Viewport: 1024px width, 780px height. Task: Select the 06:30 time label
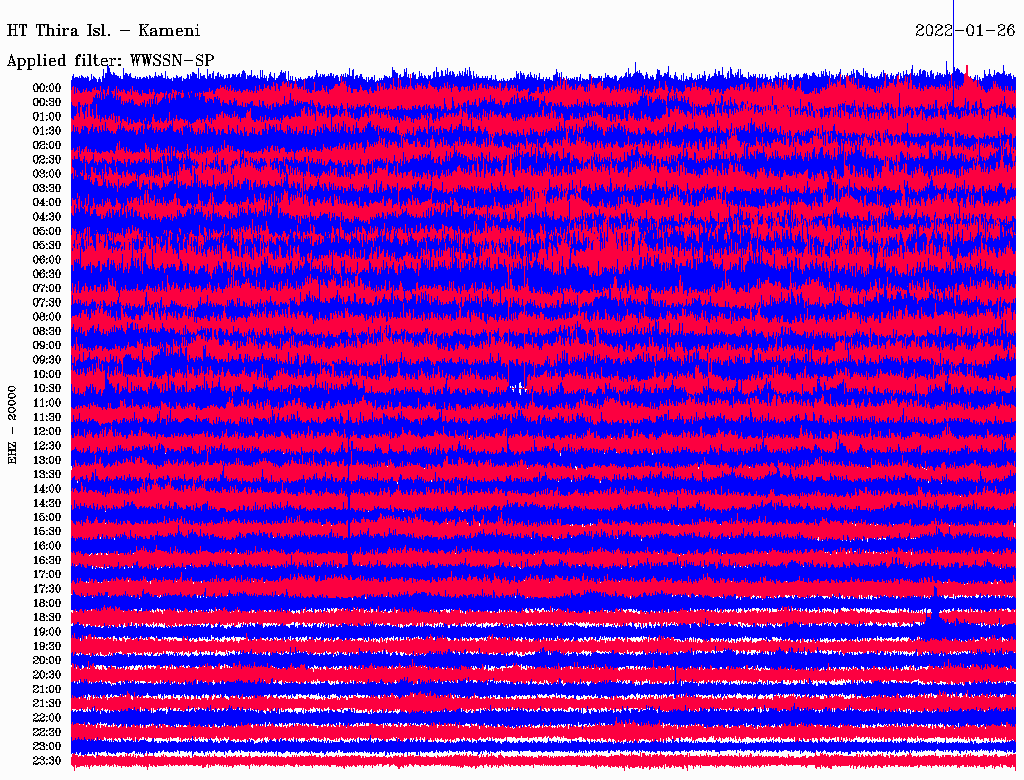[47, 274]
